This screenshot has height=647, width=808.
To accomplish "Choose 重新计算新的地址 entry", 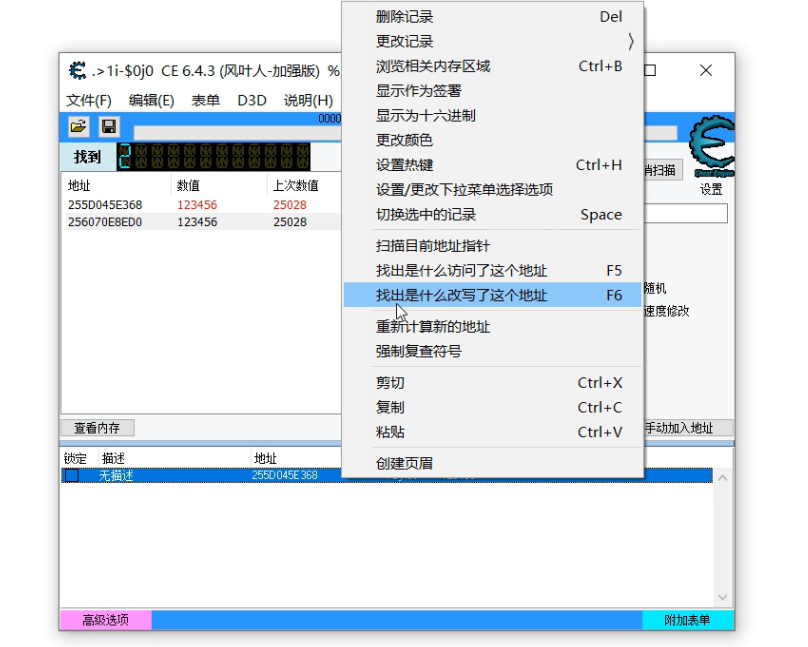I will (x=493, y=327).
